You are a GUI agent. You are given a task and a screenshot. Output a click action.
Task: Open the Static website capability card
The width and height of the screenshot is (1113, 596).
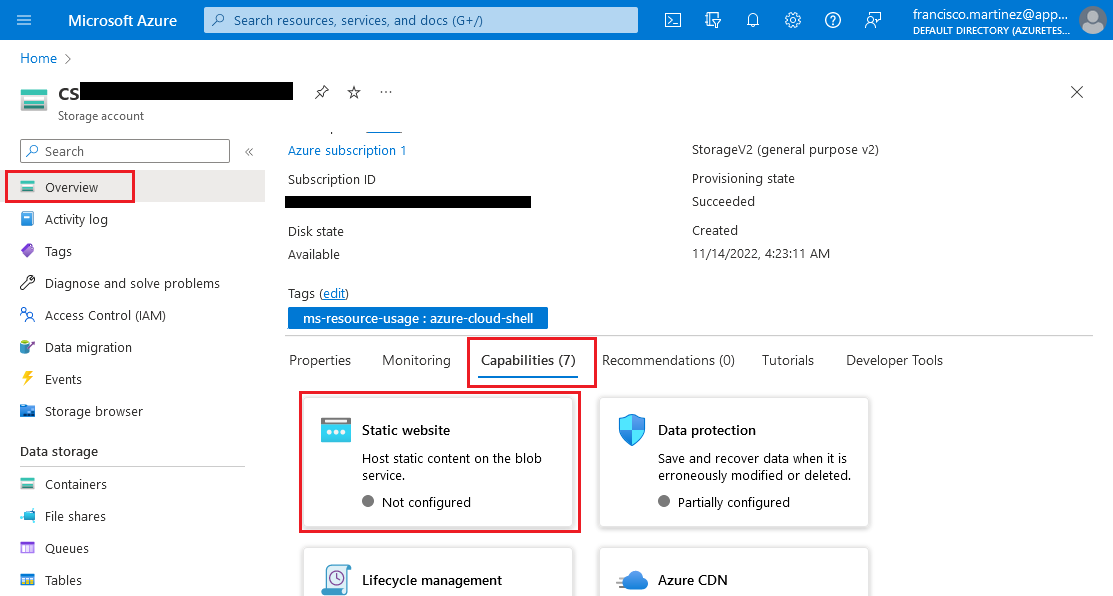click(438, 461)
